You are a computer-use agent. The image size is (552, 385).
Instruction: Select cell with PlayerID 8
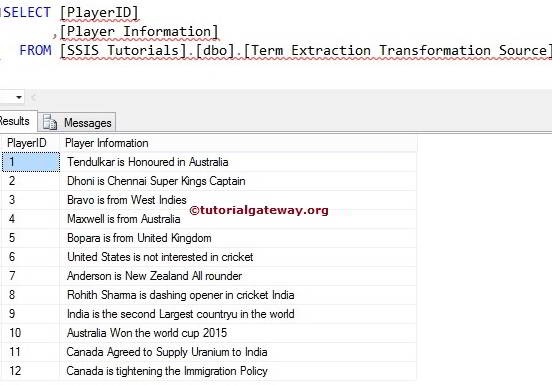[x=31, y=295]
